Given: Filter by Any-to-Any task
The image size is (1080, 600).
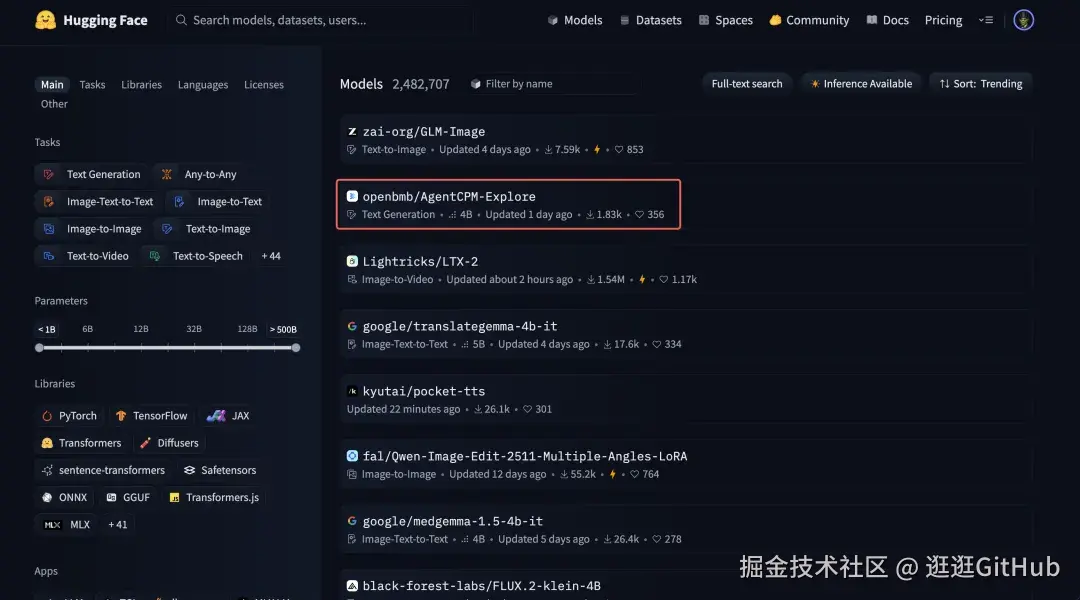Looking at the screenshot, I should click(199, 174).
